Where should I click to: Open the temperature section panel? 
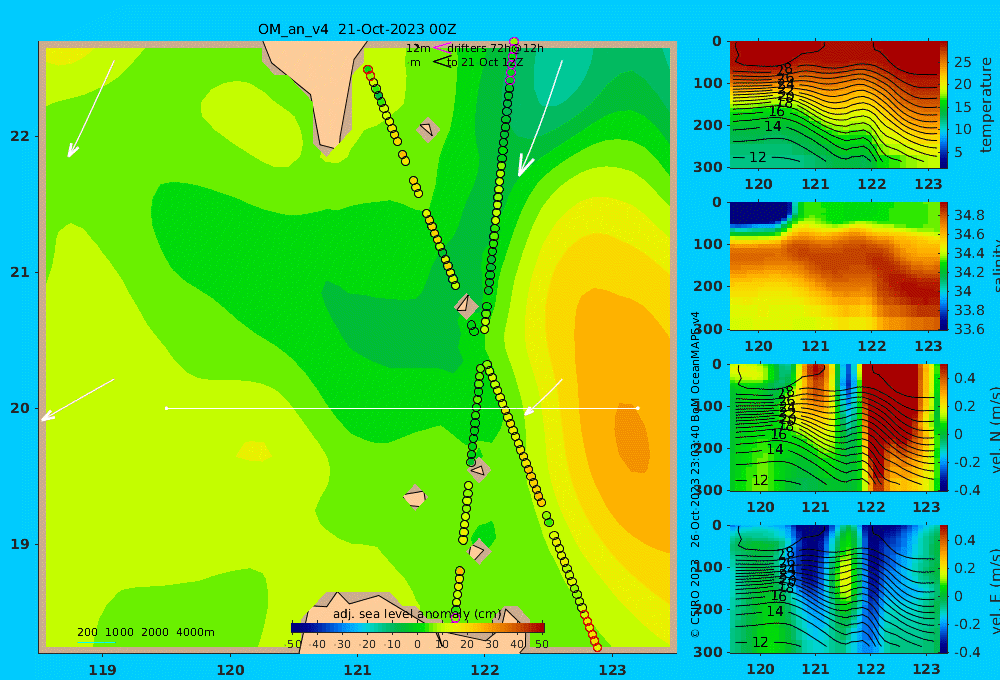coord(834,105)
